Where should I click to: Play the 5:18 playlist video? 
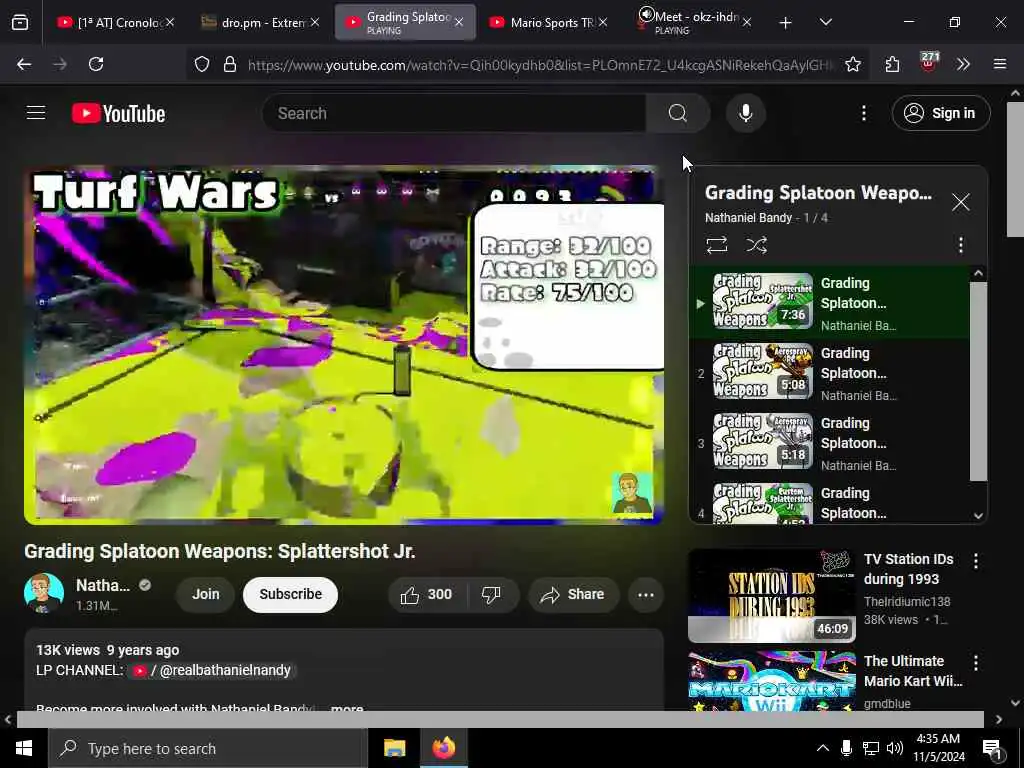(829, 443)
